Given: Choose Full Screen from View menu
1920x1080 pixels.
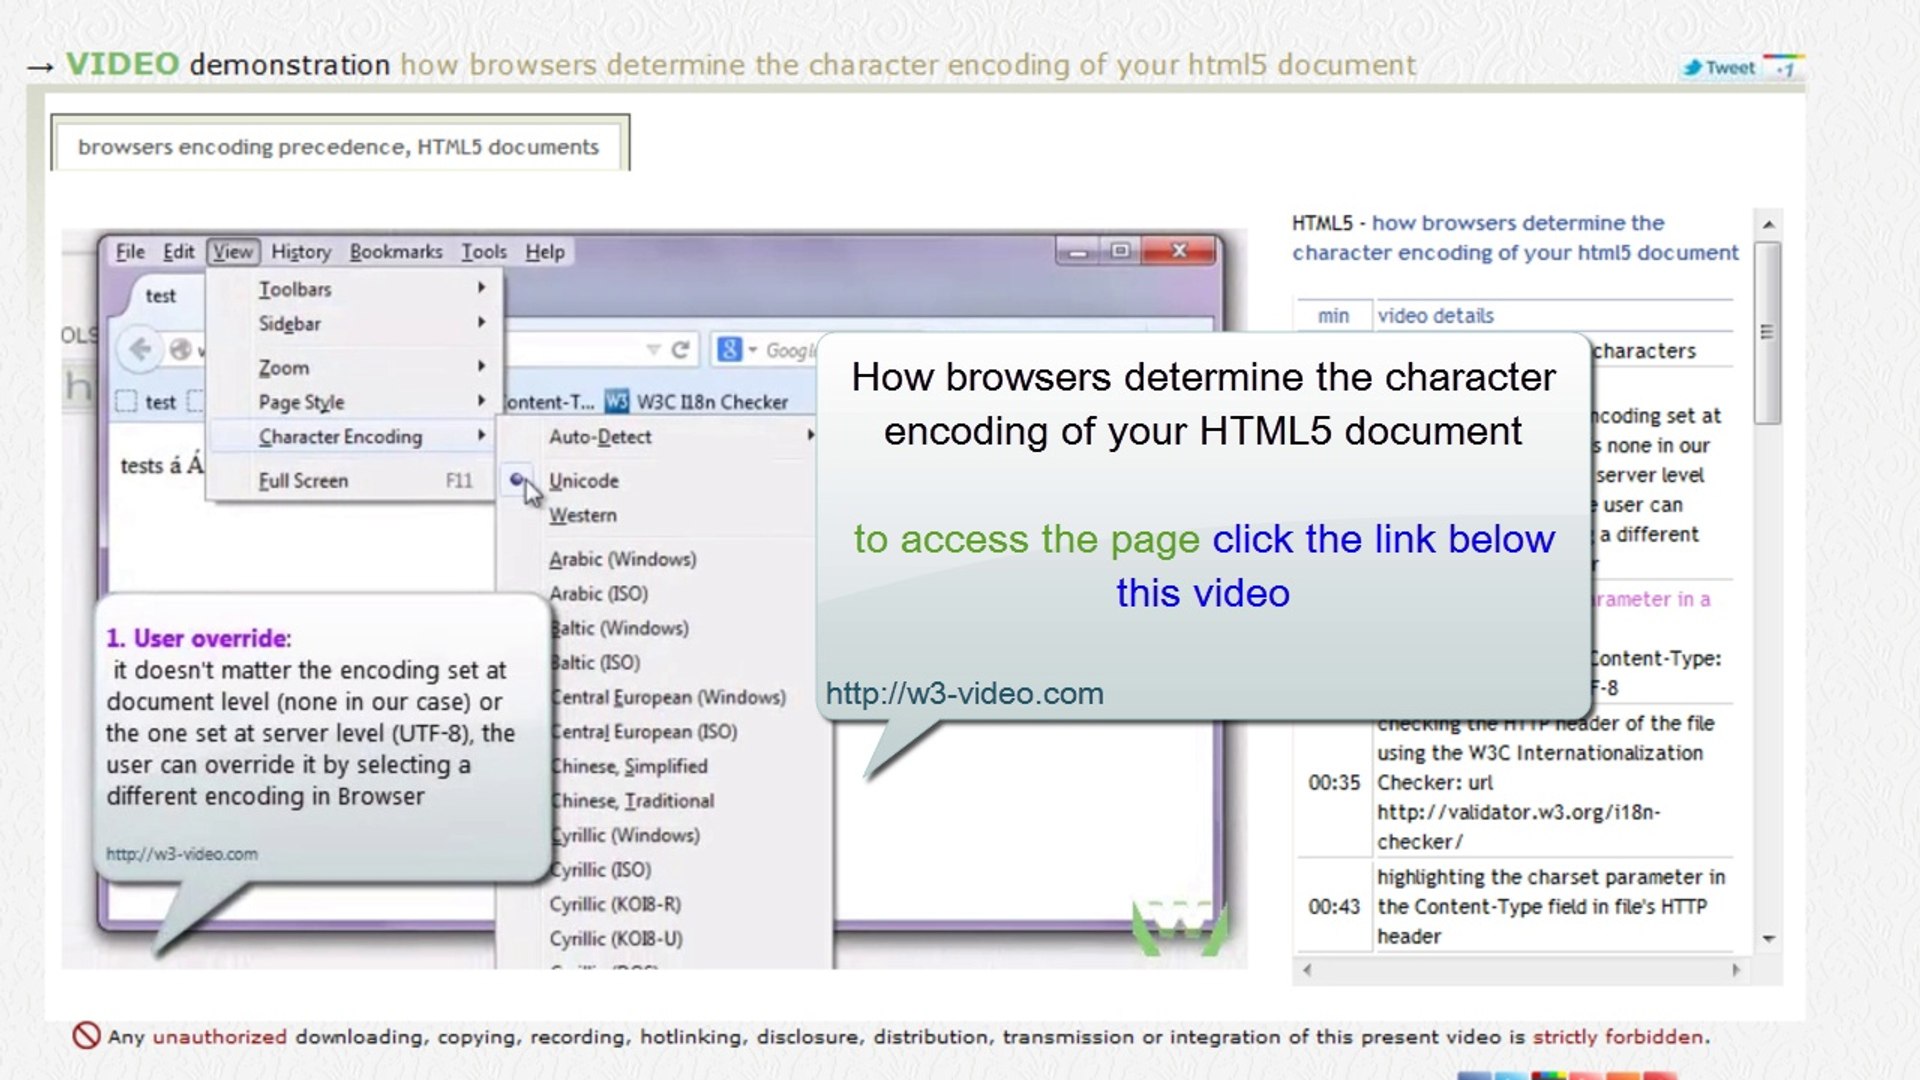Looking at the screenshot, I should 303,481.
